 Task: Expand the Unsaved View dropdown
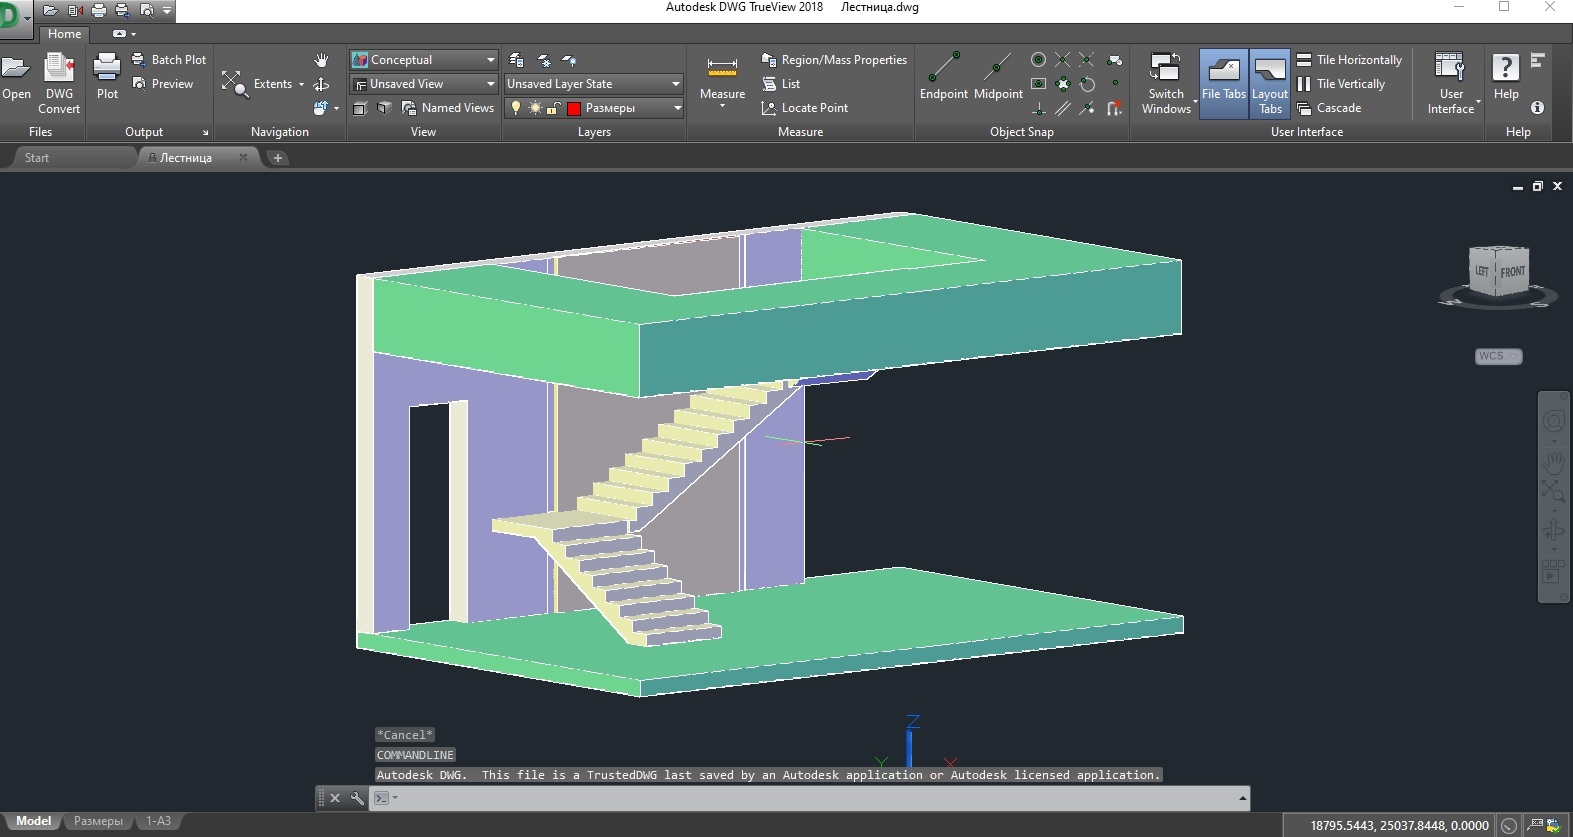[490, 84]
